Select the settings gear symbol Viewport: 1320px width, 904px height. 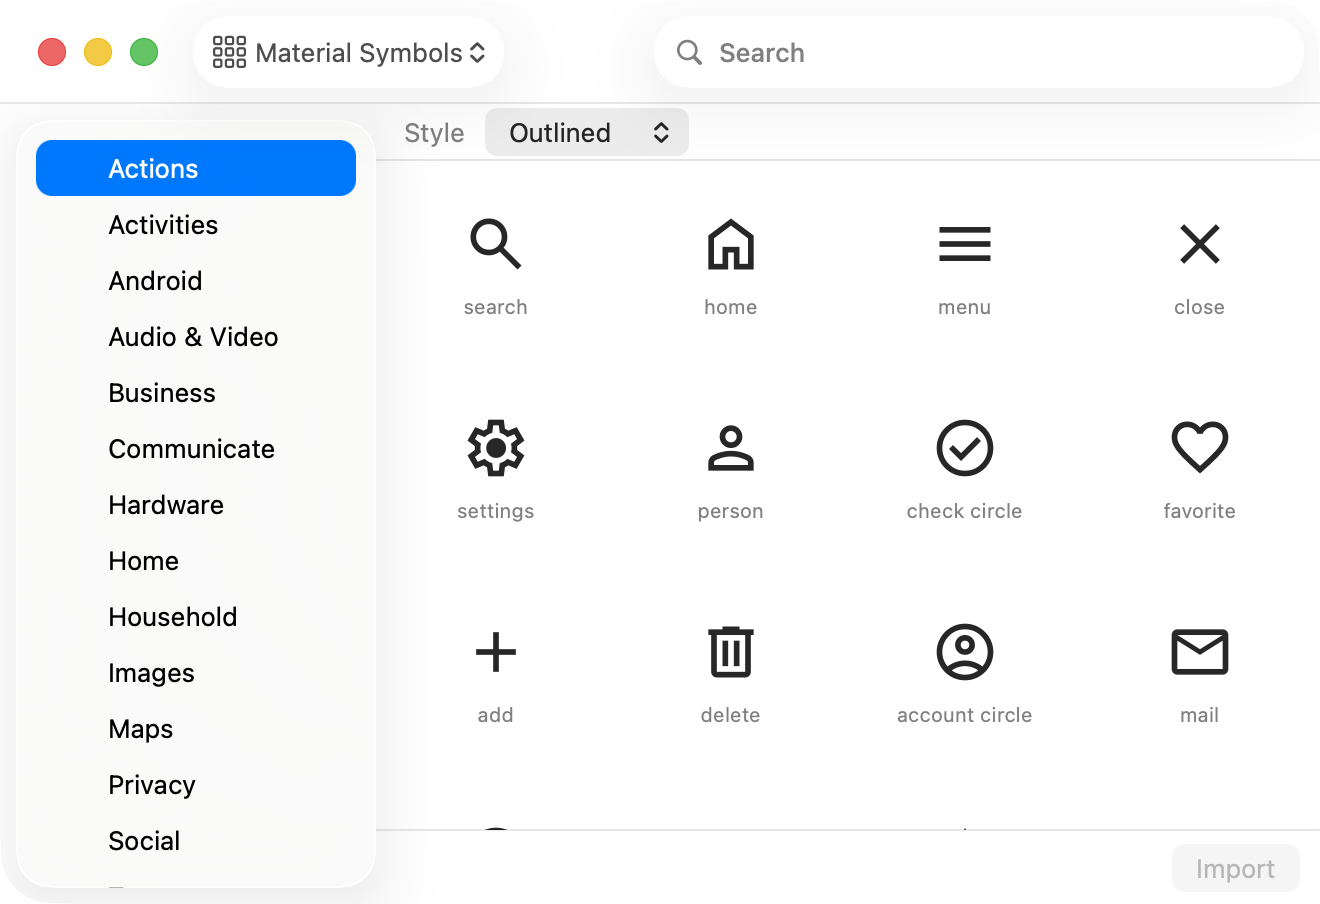coord(496,448)
